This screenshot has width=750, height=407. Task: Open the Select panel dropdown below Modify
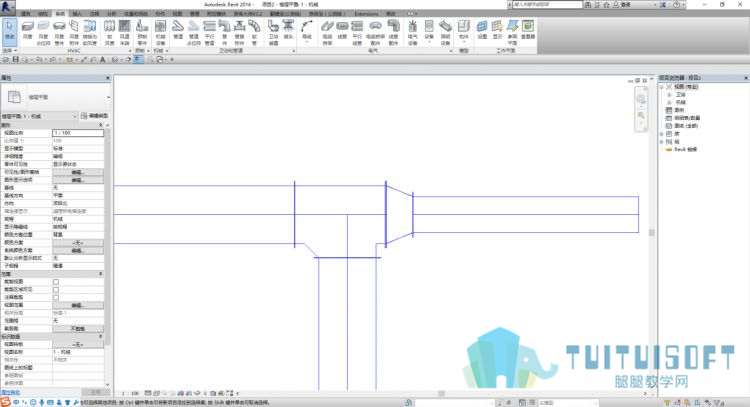pos(10,50)
